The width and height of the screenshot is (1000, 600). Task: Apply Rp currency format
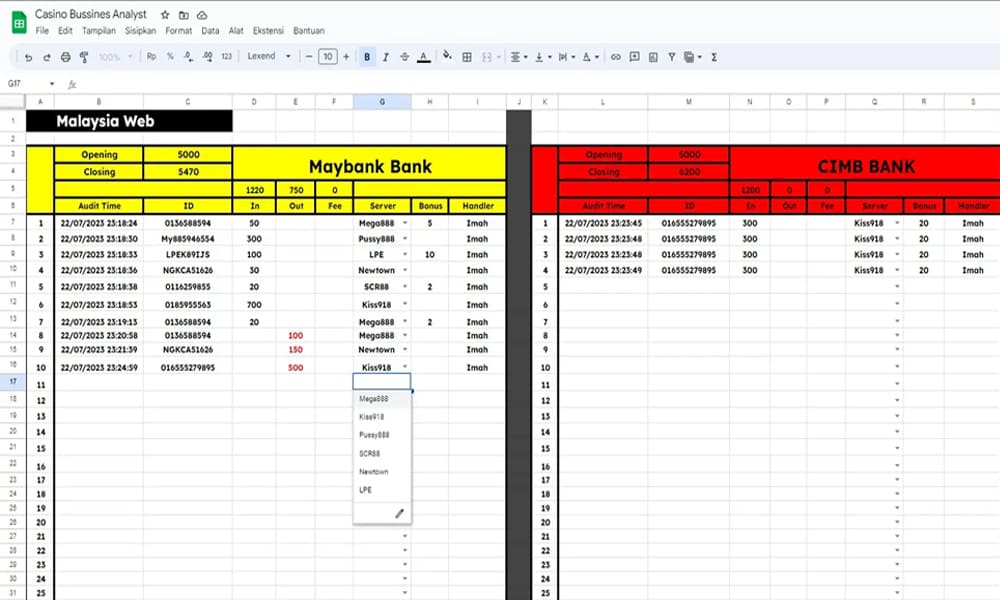pos(151,57)
